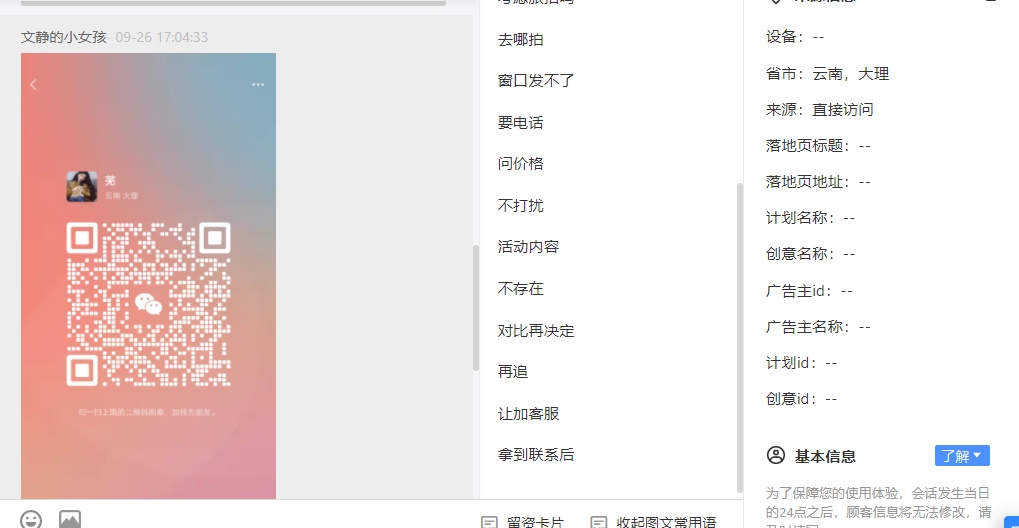Select quick phrase 问价格
This screenshot has width=1019, height=528.
click(521, 164)
